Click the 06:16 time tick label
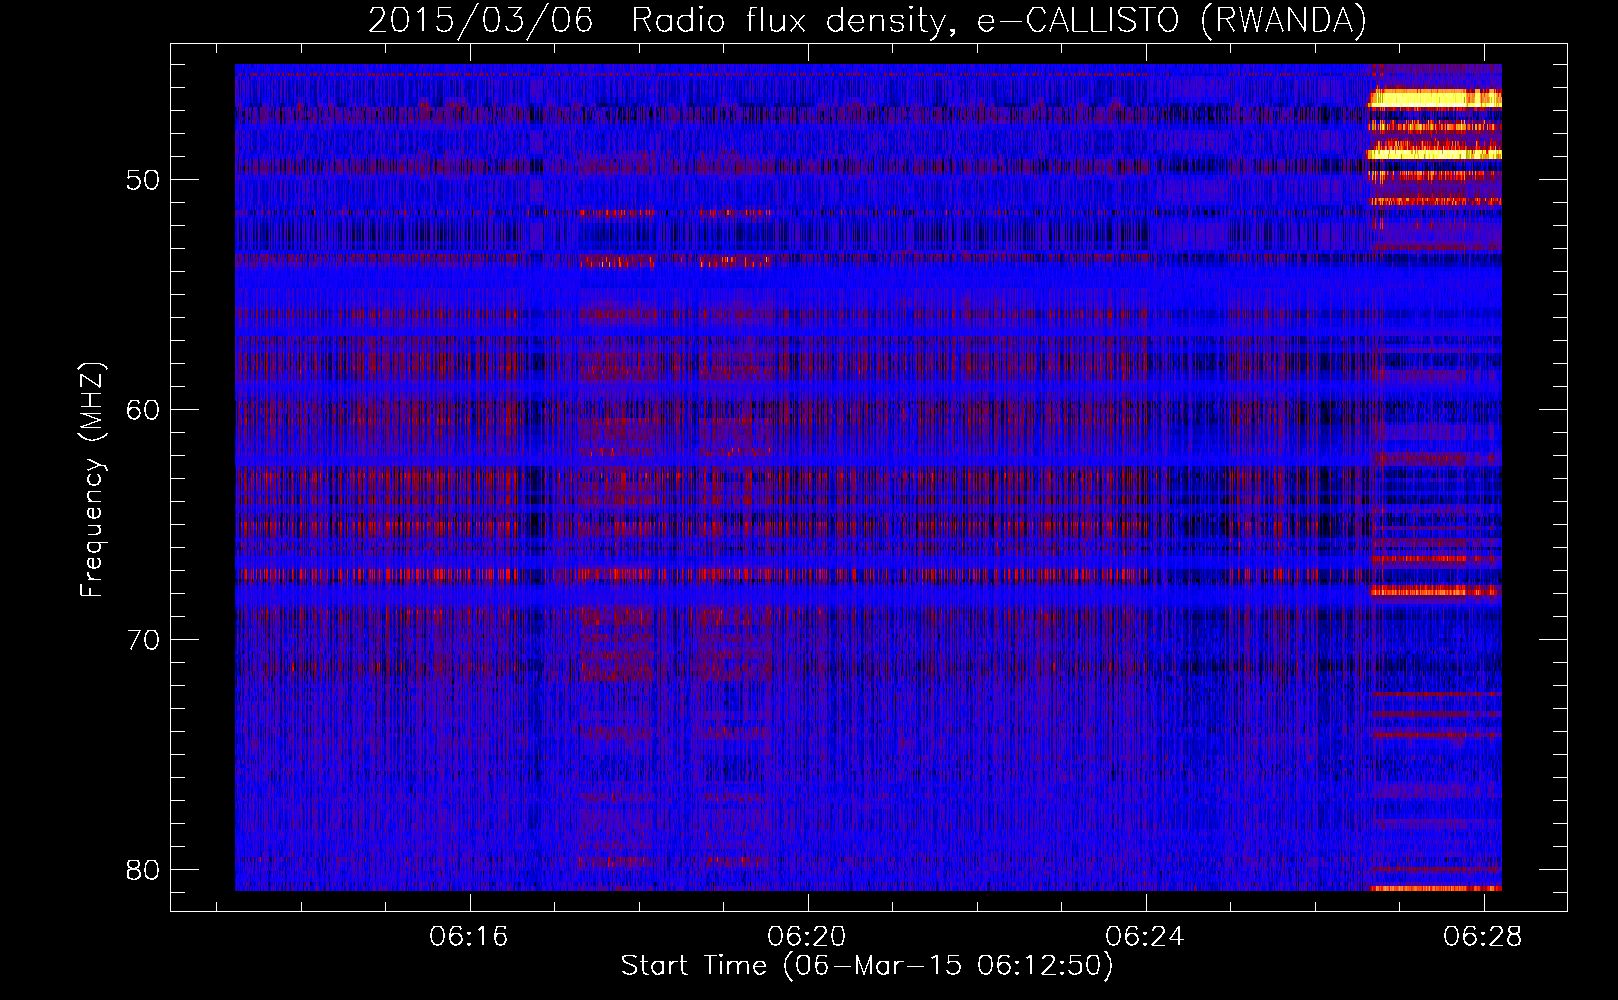 pos(469,937)
